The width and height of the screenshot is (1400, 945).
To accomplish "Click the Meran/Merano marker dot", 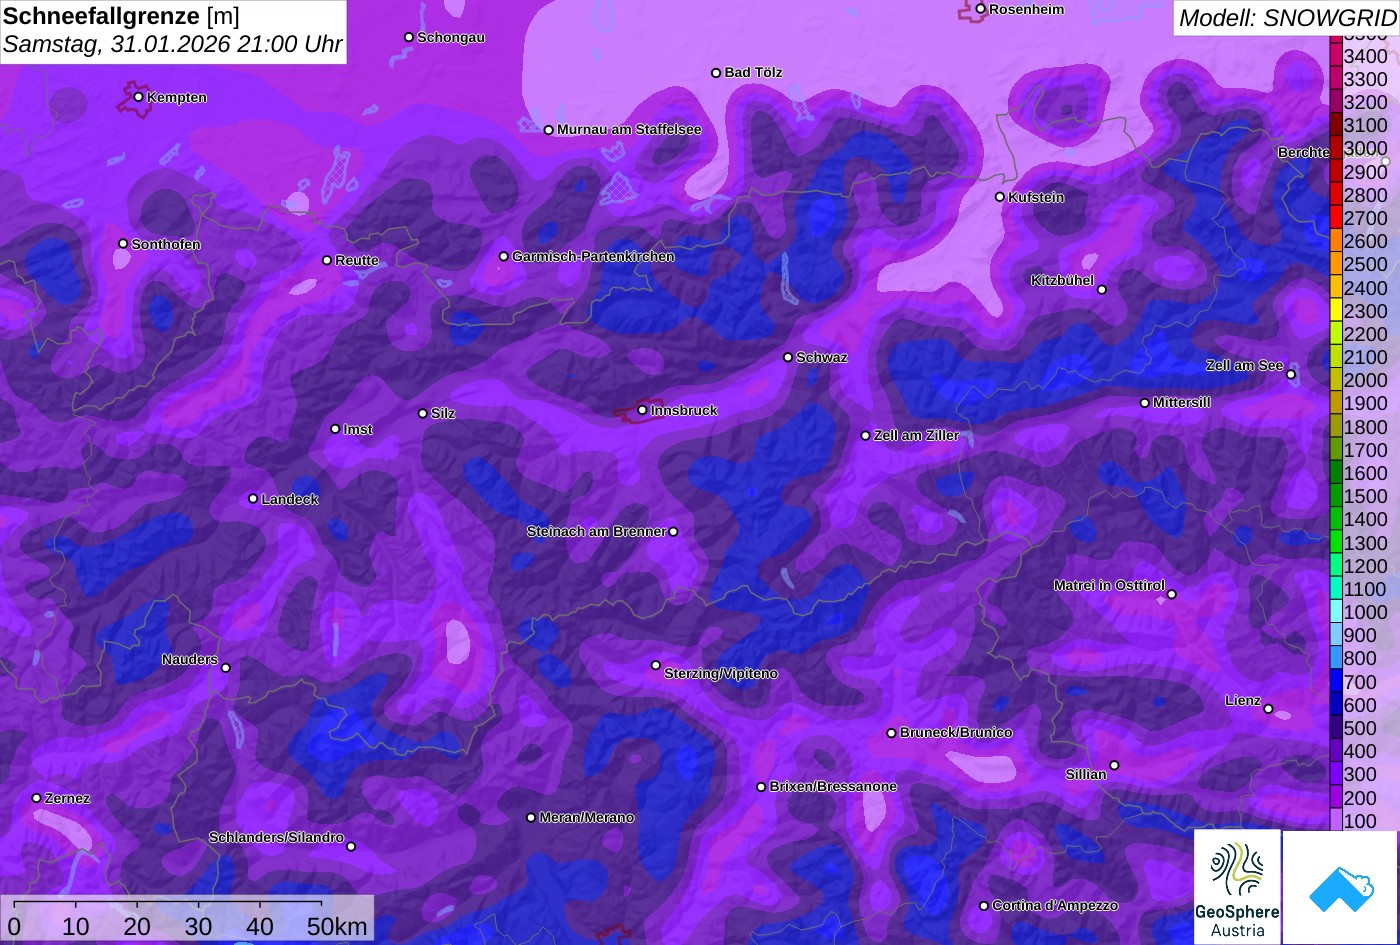I will (531, 818).
